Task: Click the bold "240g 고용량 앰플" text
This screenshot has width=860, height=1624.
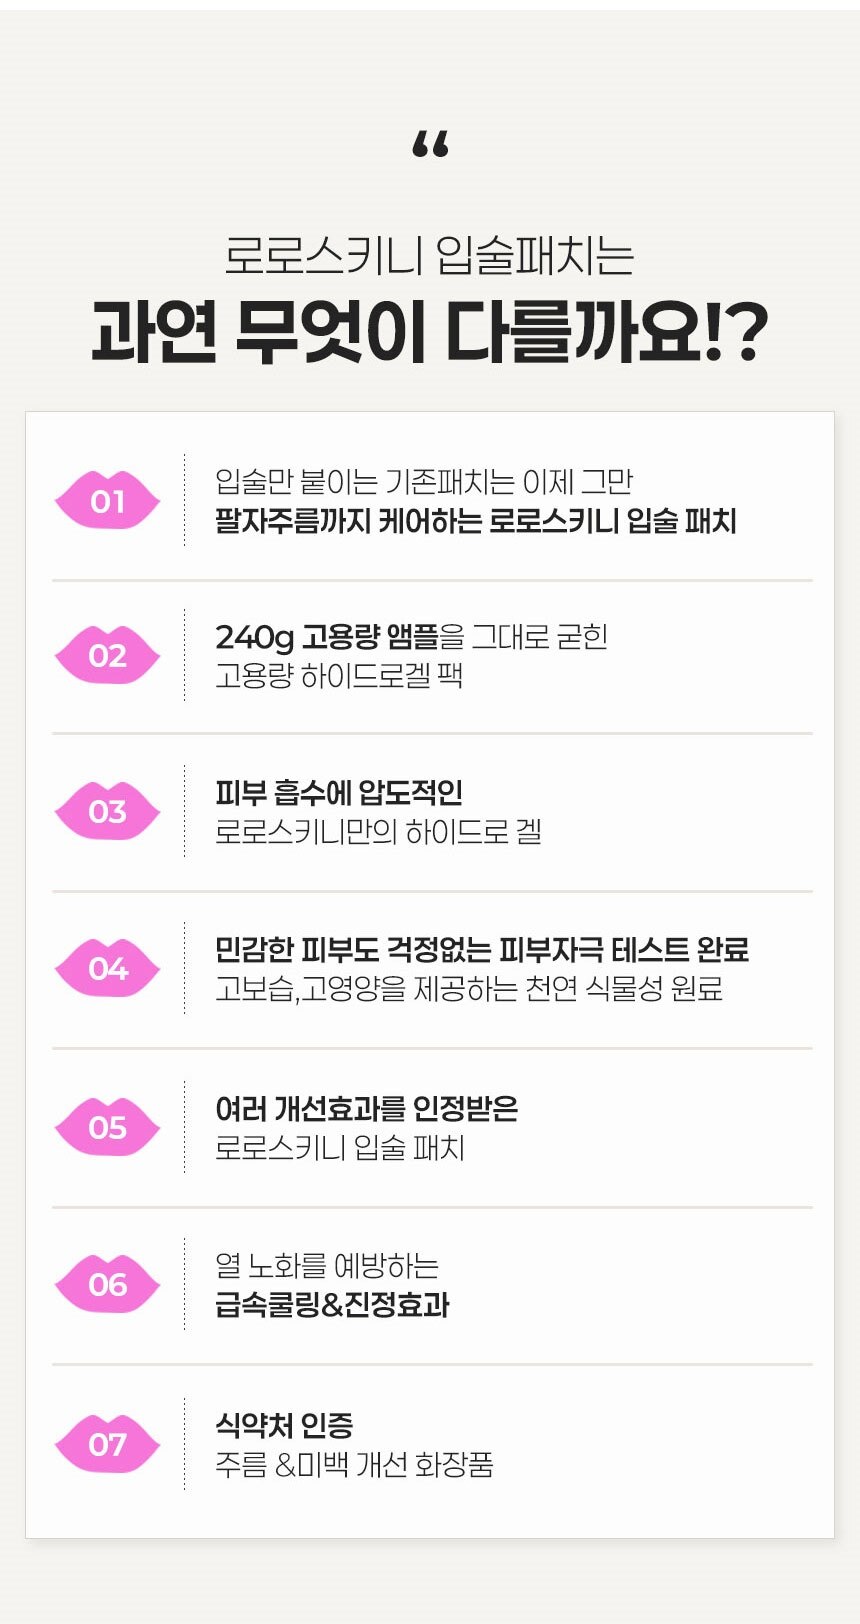Action: (327, 637)
